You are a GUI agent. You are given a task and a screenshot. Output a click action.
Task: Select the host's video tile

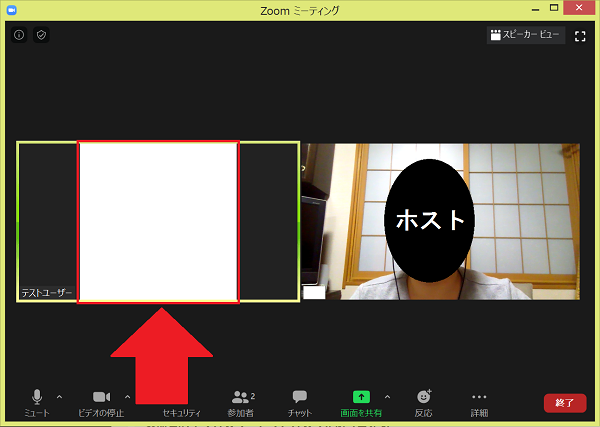click(x=440, y=222)
